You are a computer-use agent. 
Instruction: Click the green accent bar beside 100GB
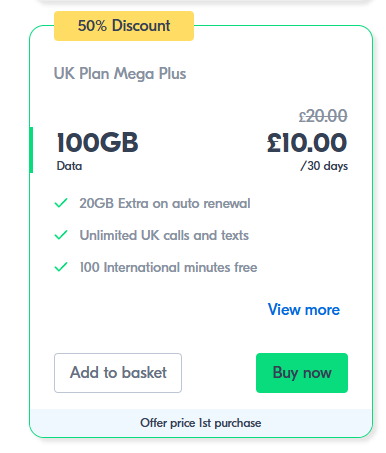[31, 150]
